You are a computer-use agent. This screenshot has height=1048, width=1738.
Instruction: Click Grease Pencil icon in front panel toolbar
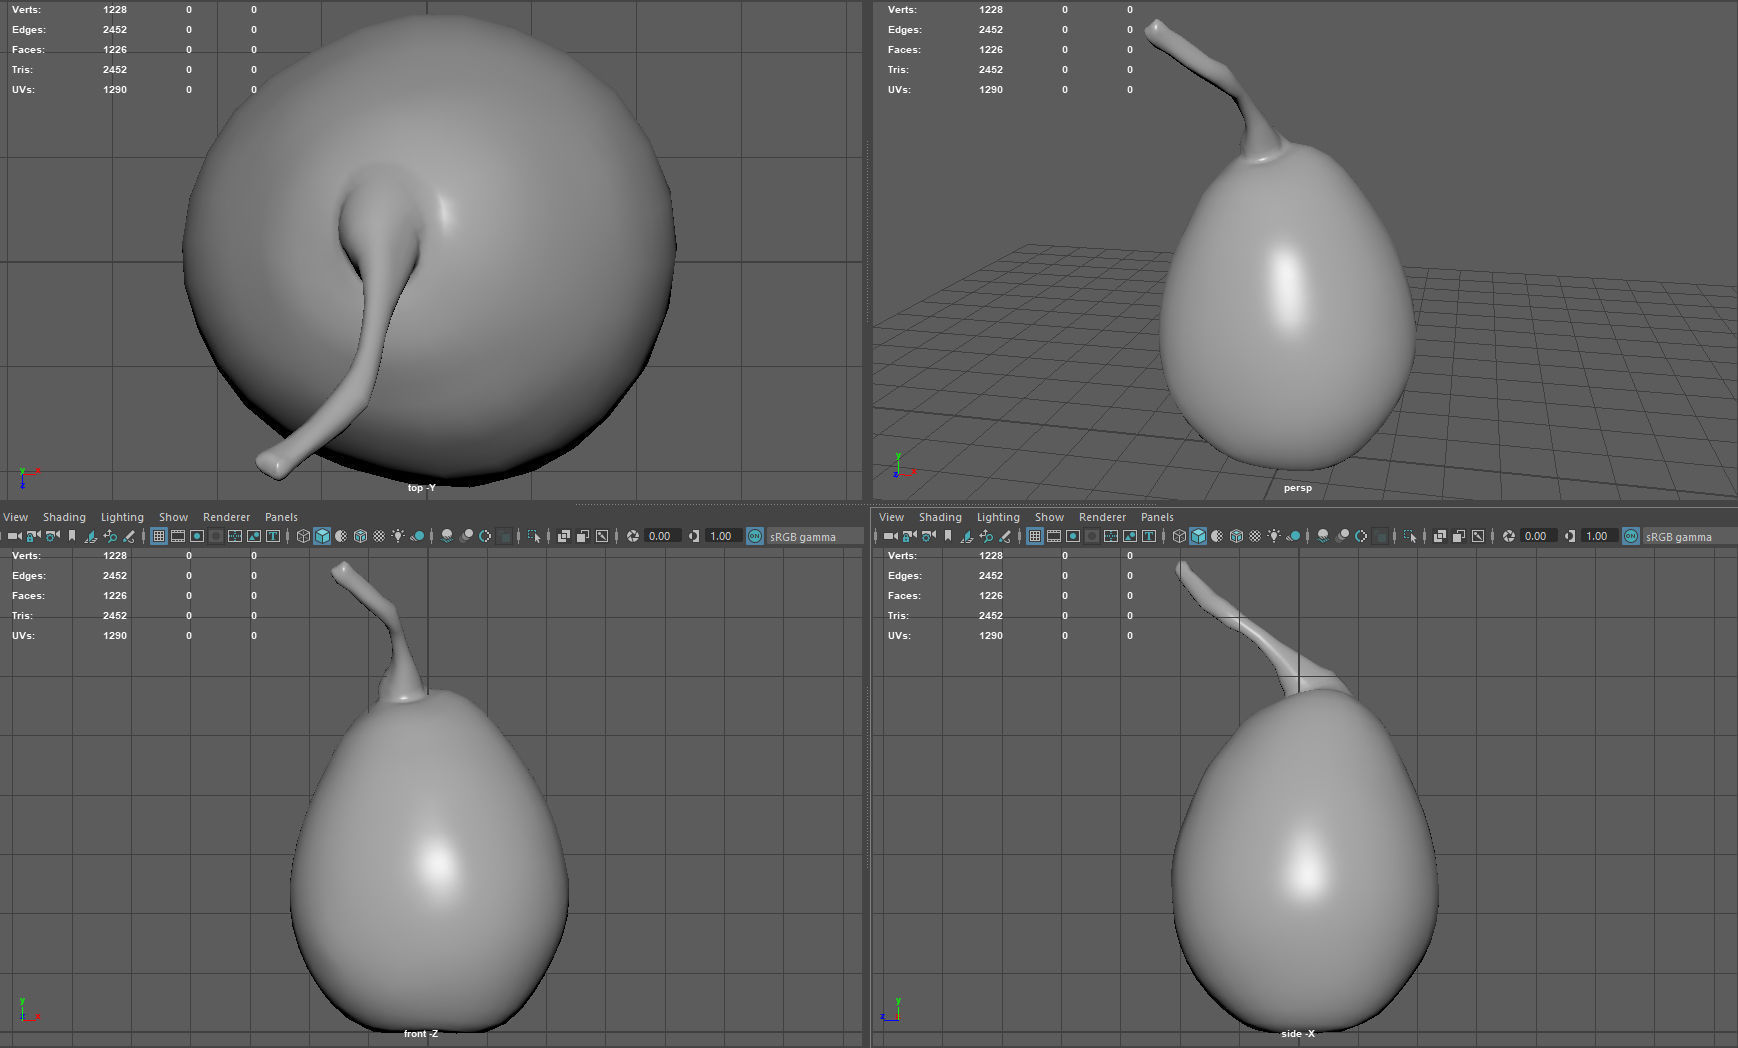[129, 536]
